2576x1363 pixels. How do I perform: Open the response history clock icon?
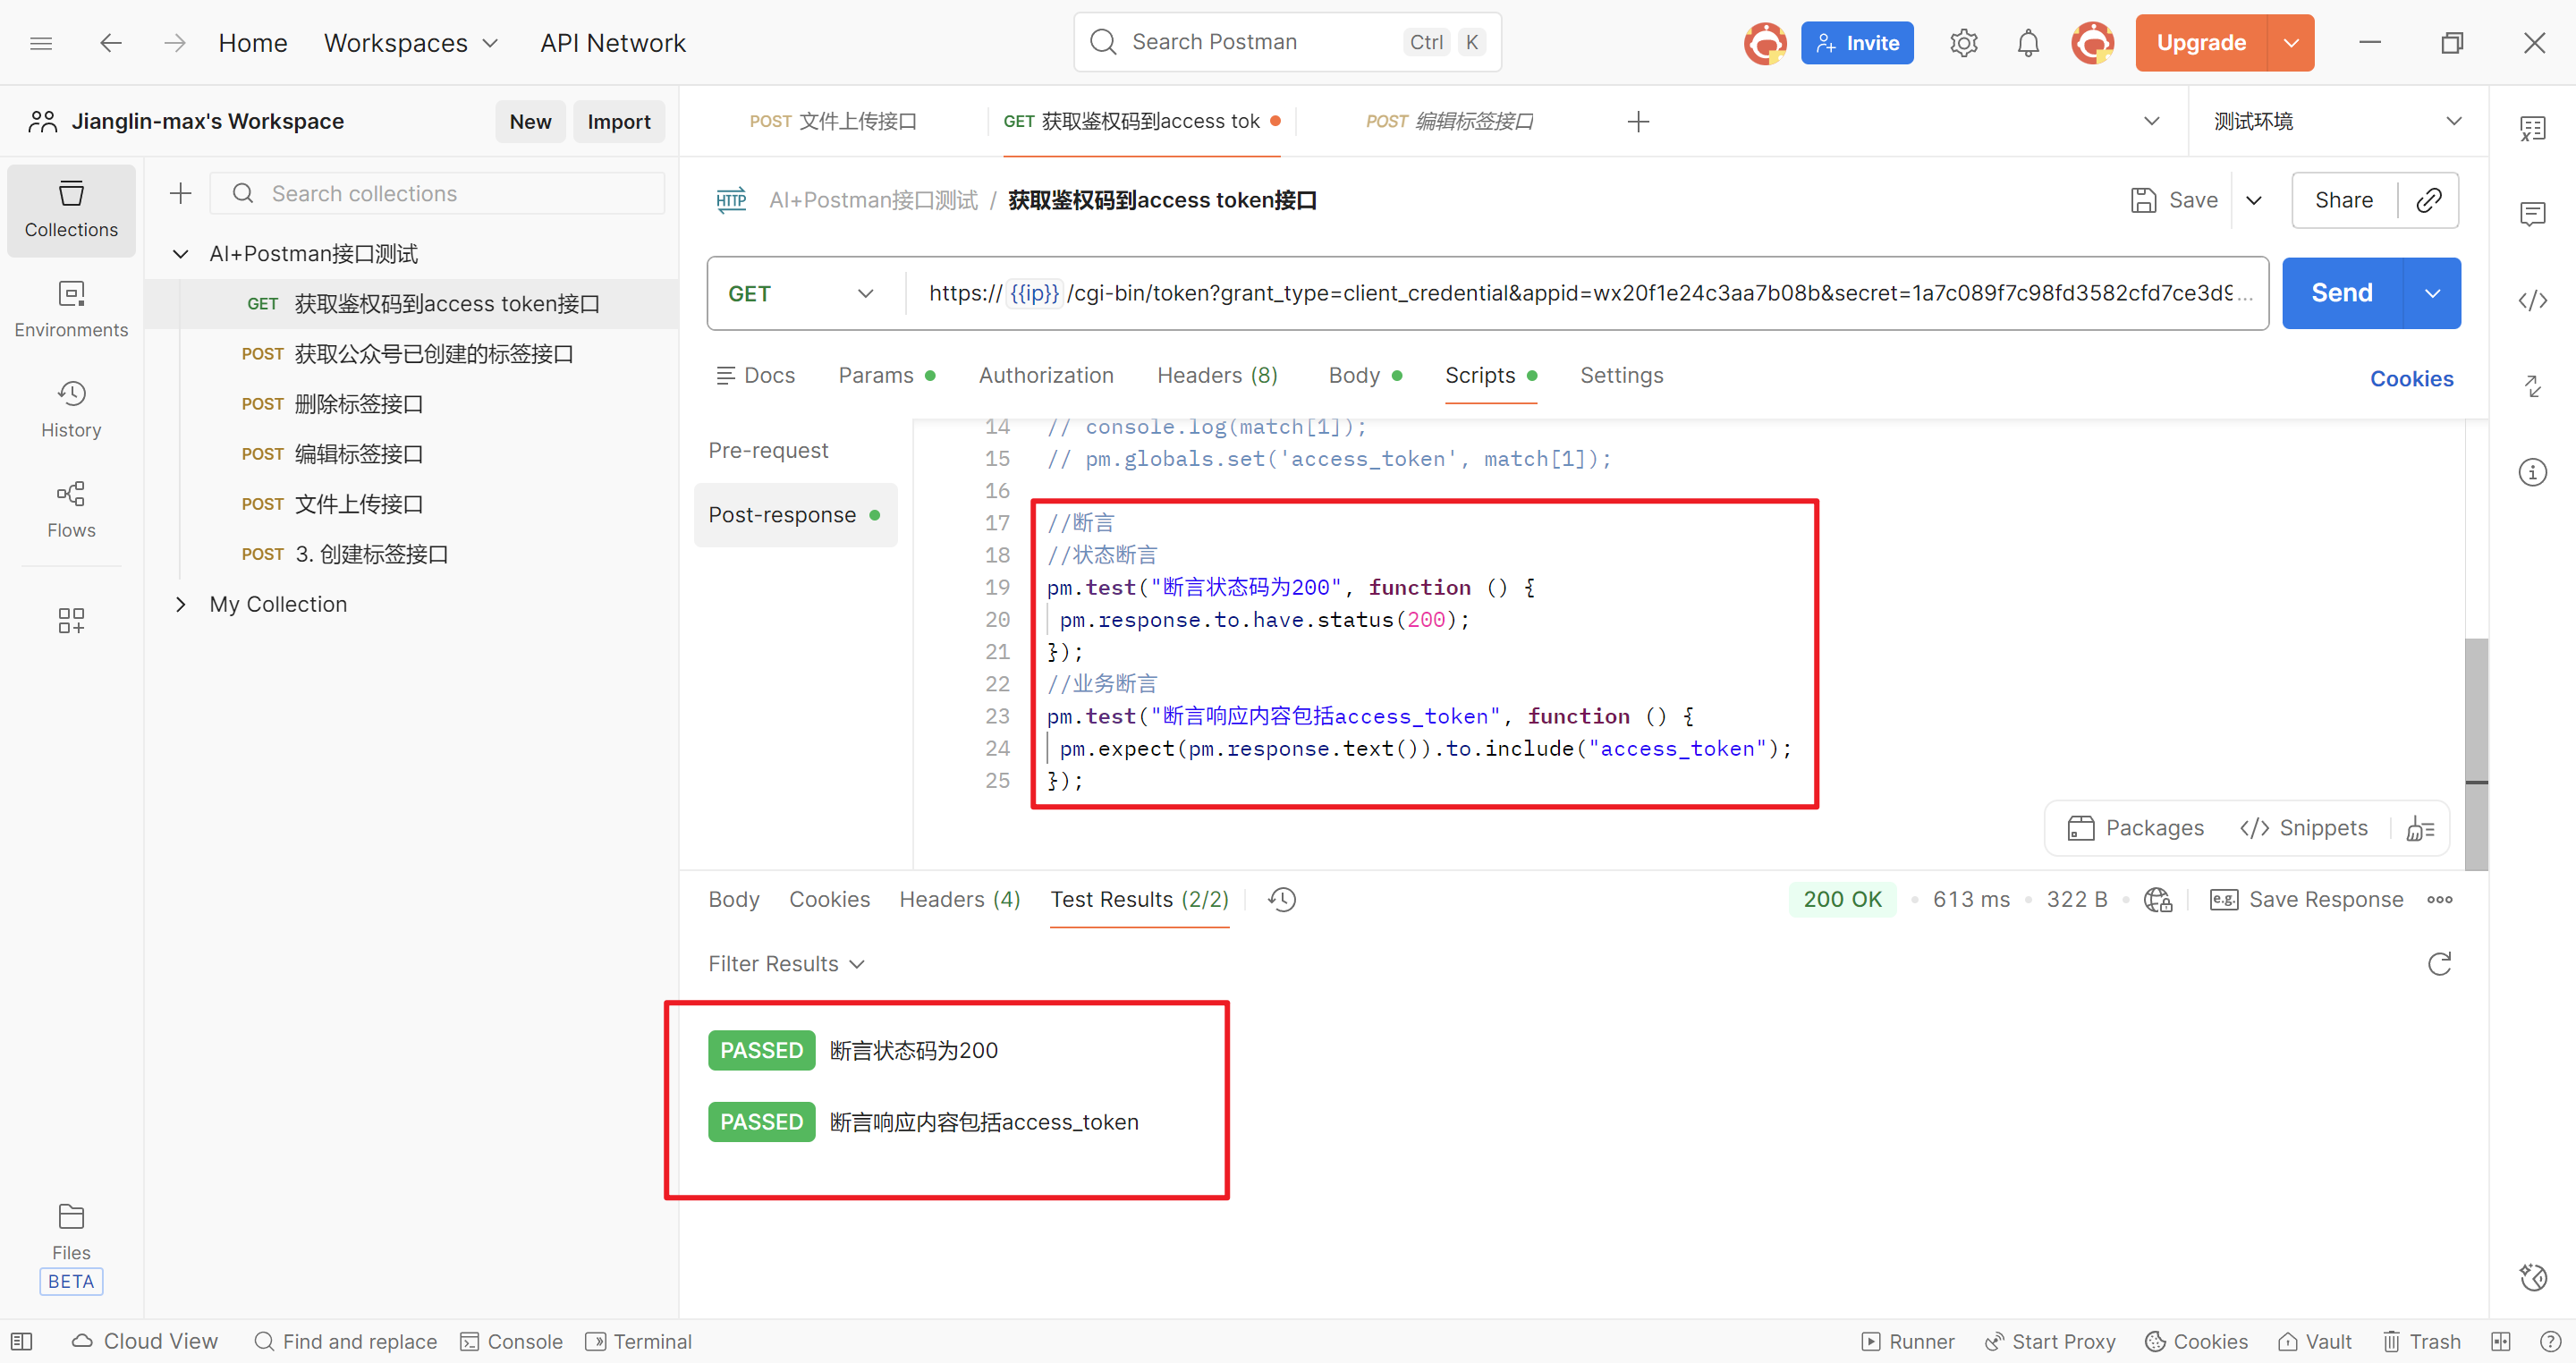[1282, 899]
